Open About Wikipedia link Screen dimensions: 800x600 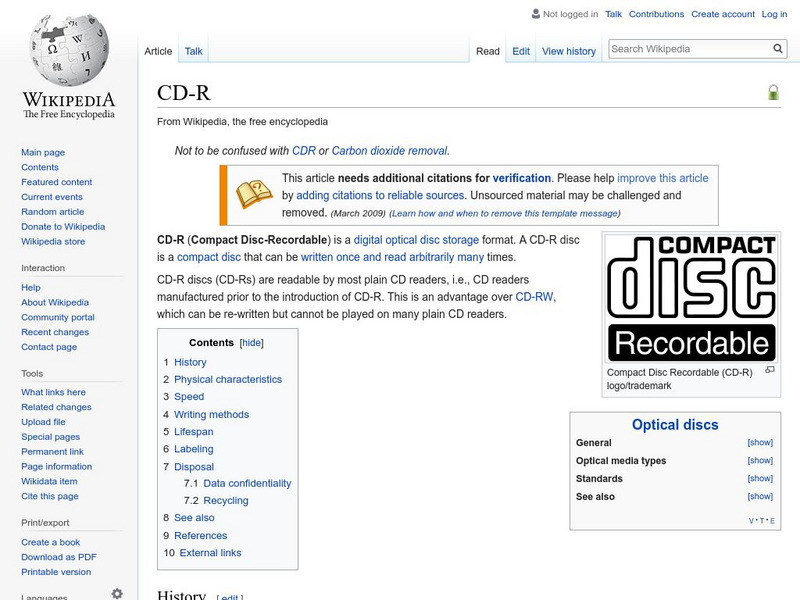[55, 302]
